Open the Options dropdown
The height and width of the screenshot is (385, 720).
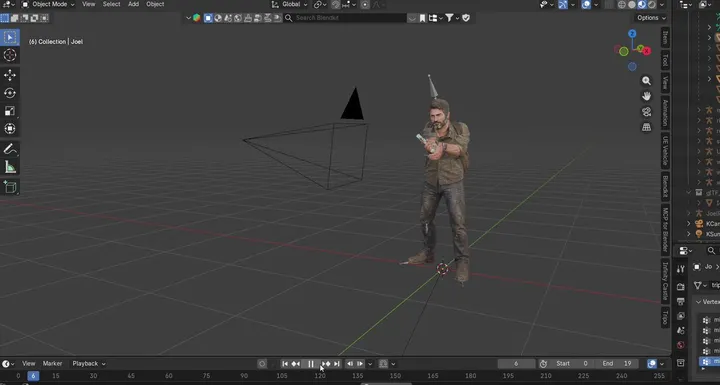pyautogui.click(x=651, y=18)
